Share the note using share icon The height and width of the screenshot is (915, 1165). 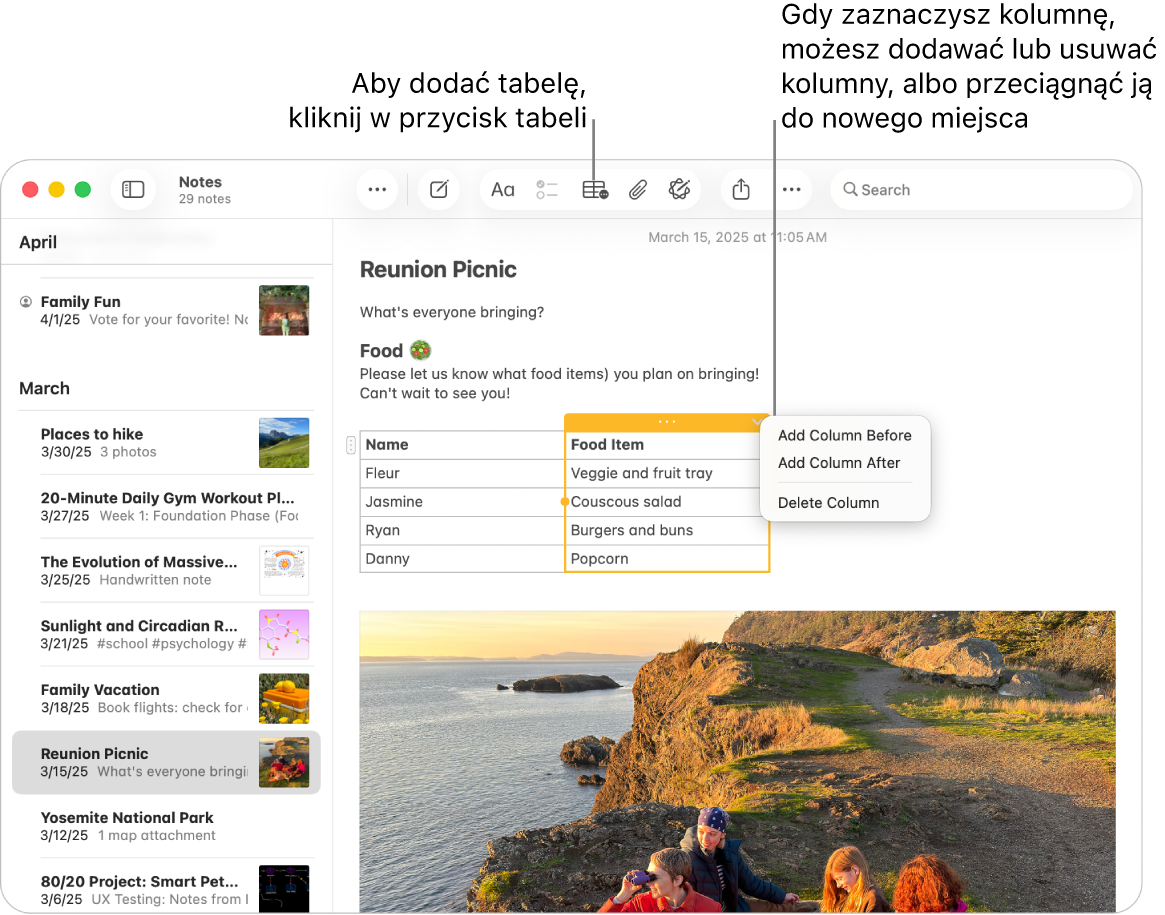741,190
